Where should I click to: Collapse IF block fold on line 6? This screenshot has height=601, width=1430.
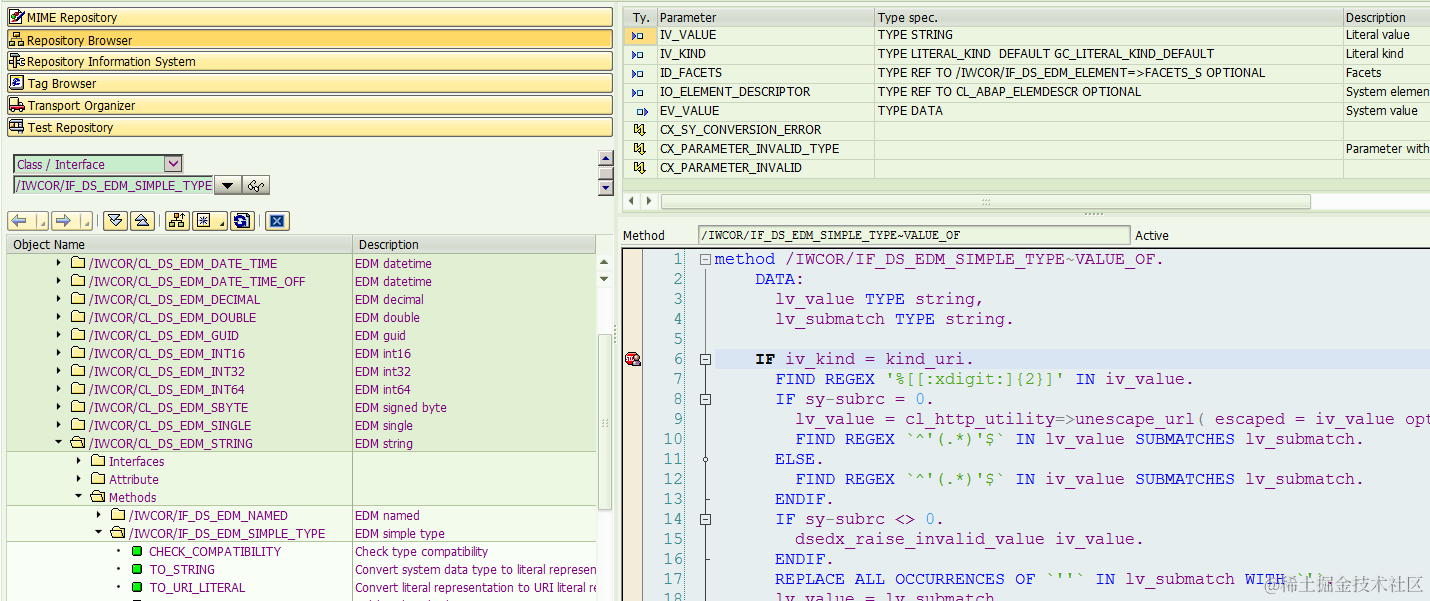click(x=705, y=359)
